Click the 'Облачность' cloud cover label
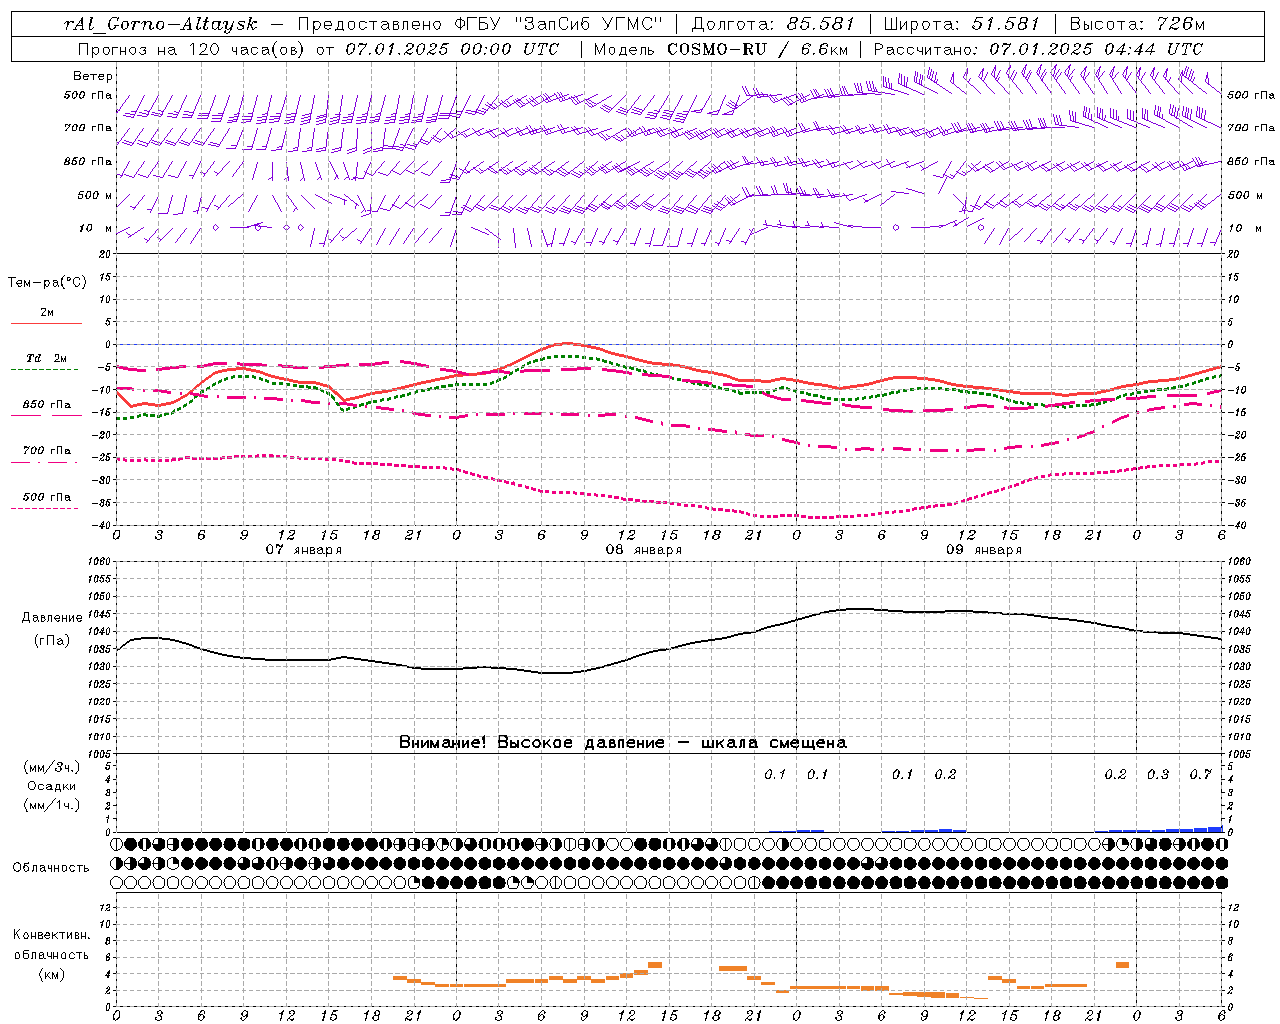This screenshot has width=1280, height=1024. (x=51, y=867)
